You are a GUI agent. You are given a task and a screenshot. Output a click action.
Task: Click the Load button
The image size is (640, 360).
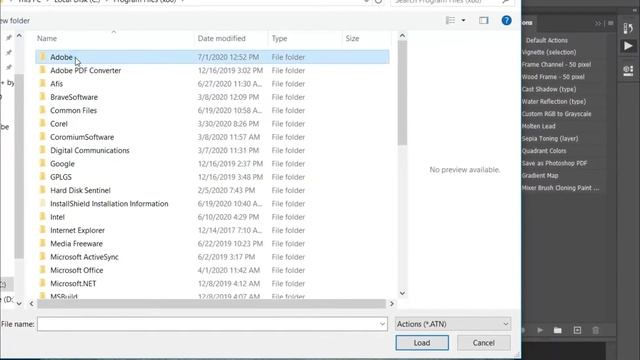(x=422, y=343)
